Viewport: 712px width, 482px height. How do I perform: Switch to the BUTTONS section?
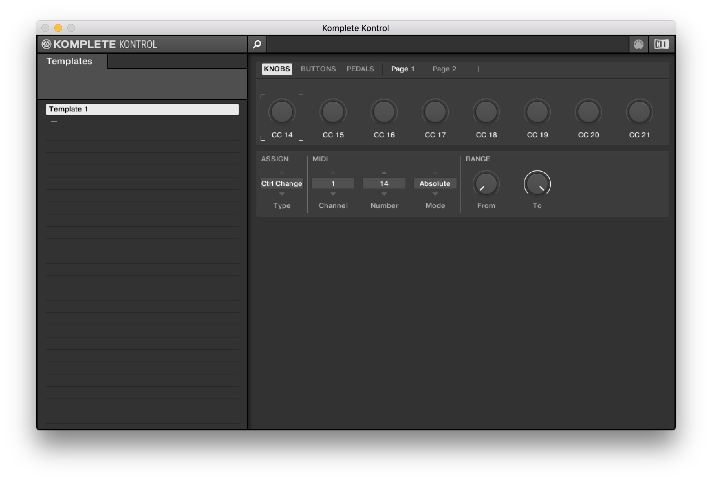pyautogui.click(x=318, y=69)
